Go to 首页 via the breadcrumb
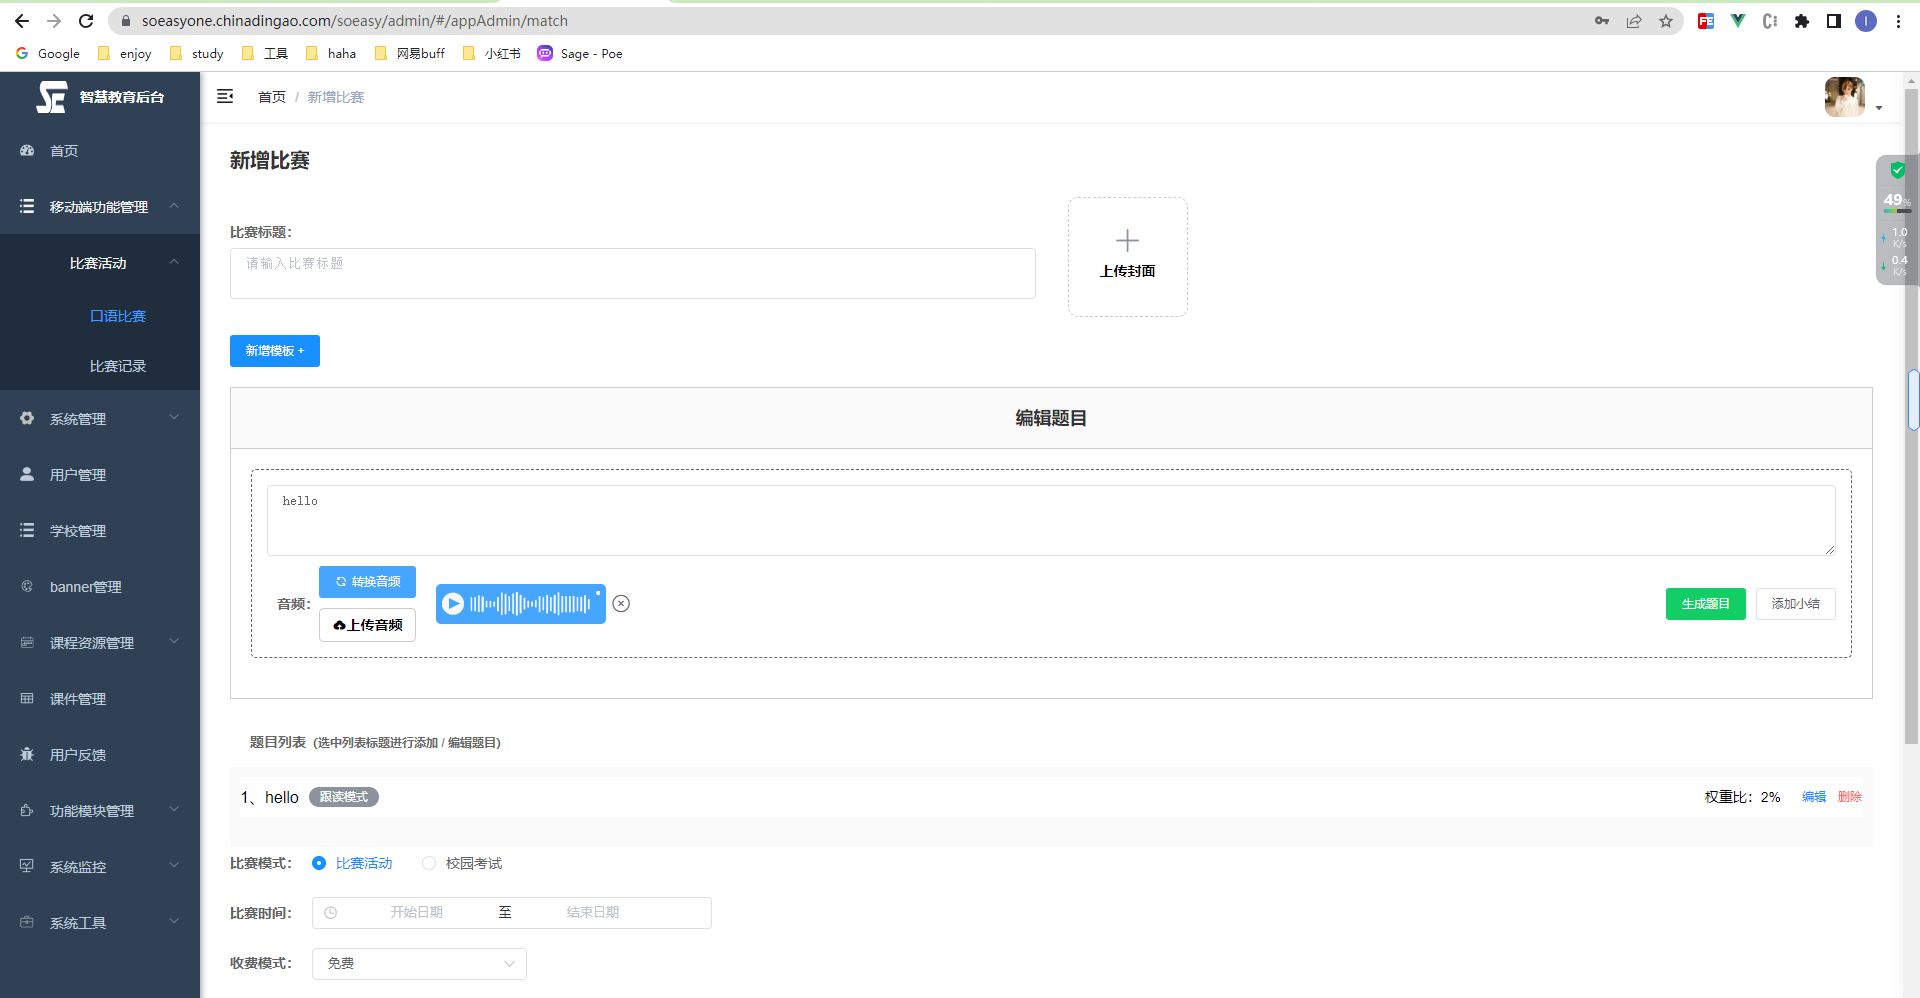The image size is (1920, 998). pyautogui.click(x=272, y=97)
